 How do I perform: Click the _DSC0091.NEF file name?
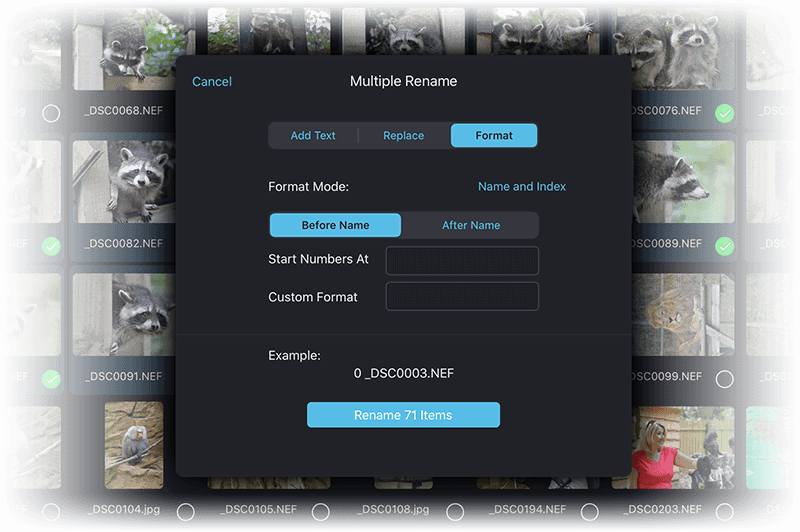[x=123, y=376]
